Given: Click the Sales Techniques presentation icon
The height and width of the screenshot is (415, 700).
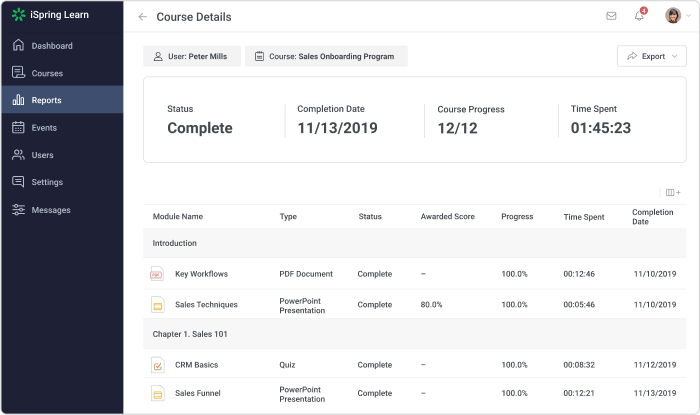Looking at the screenshot, I should (x=158, y=305).
